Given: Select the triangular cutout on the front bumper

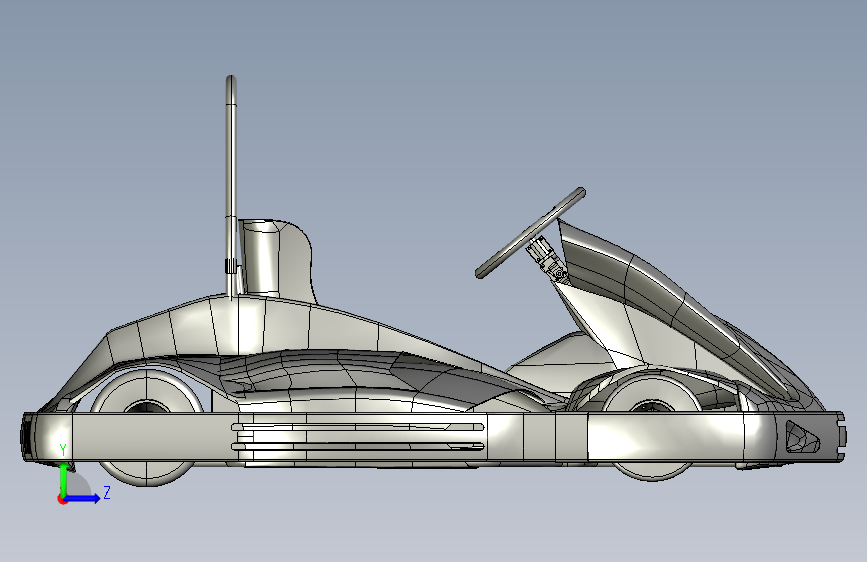Looking at the screenshot, I should (x=802, y=437).
